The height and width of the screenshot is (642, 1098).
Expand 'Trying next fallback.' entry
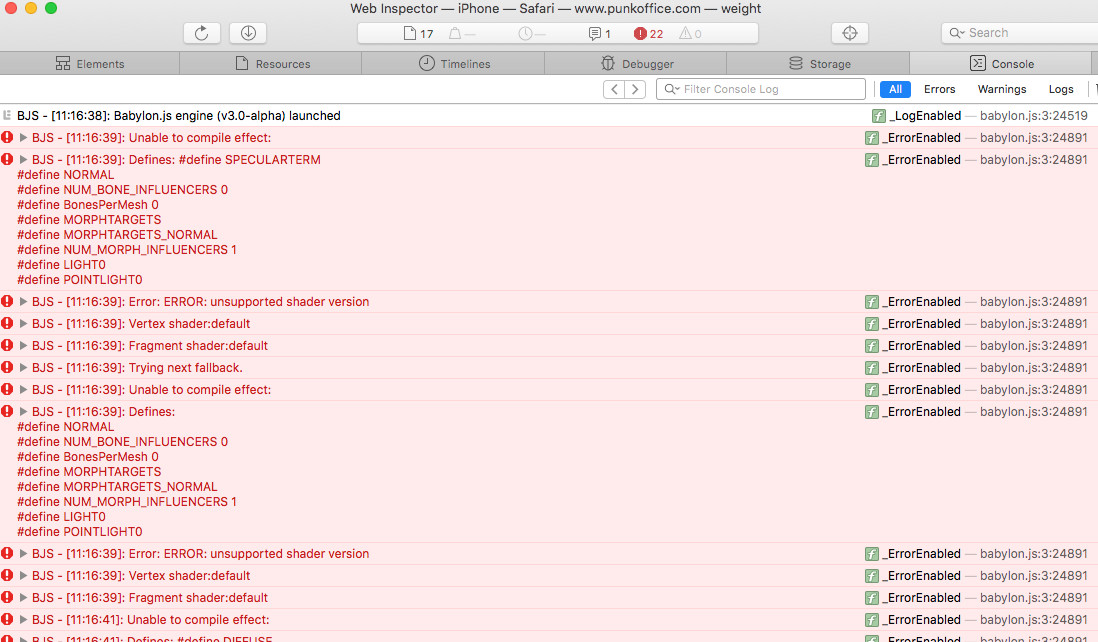(x=23, y=368)
